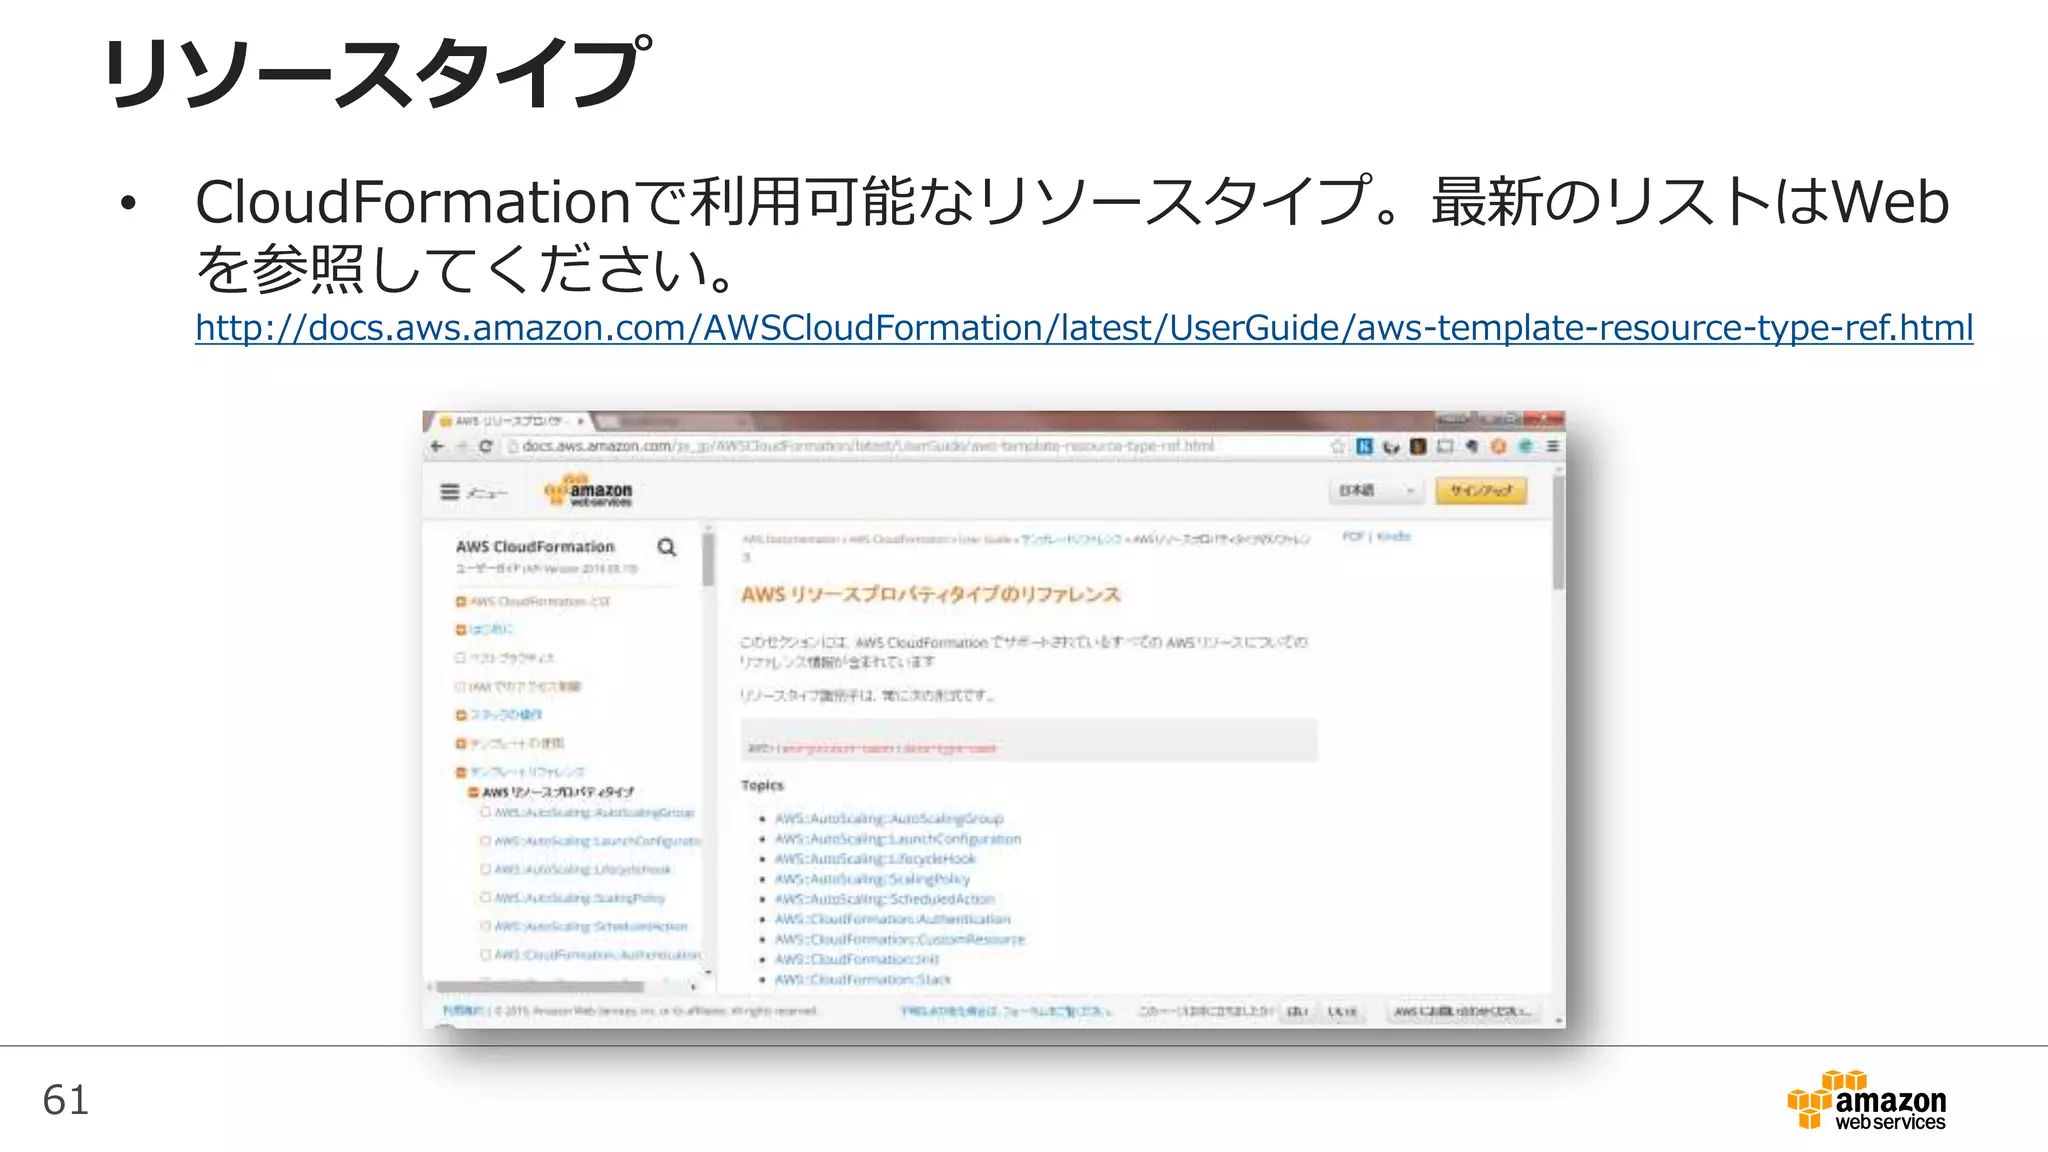The width and height of the screenshot is (2048, 1152).
Task: Open Topics link AWS::CloudFormation::Authentication
Action: pos(893,918)
